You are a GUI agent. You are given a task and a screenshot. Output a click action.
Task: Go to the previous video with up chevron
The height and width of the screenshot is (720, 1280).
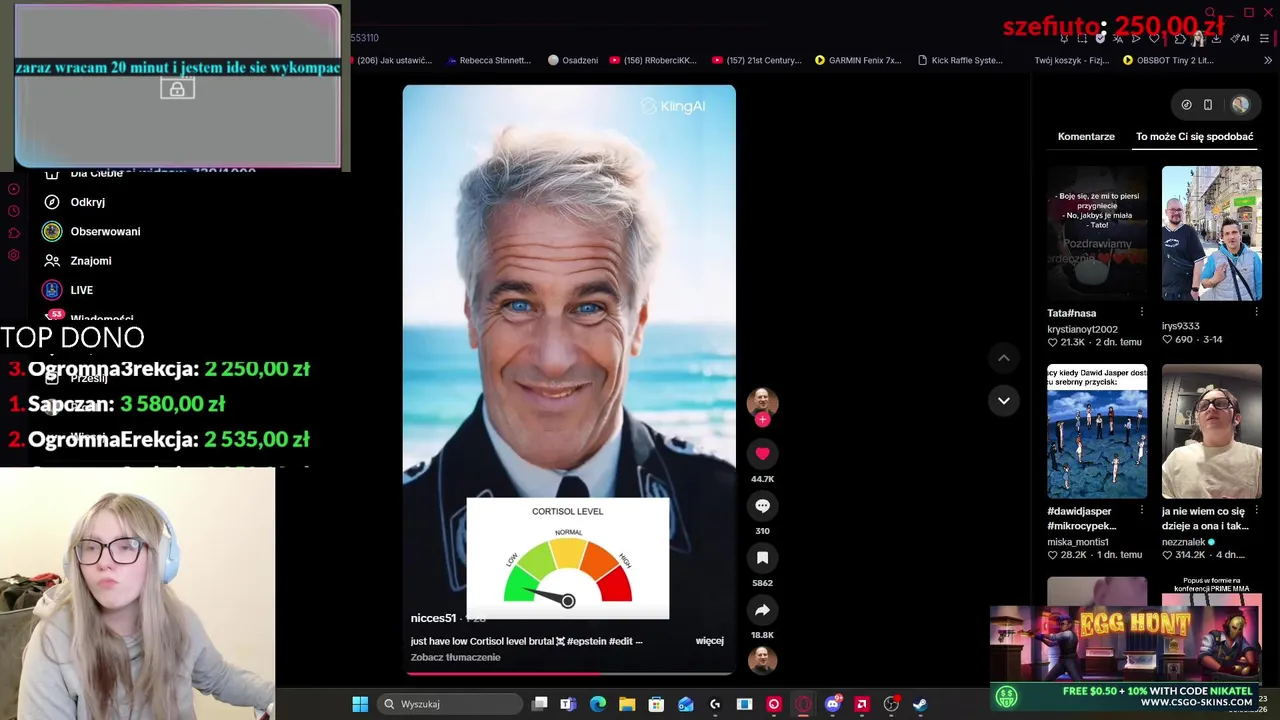pos(1004,358)
